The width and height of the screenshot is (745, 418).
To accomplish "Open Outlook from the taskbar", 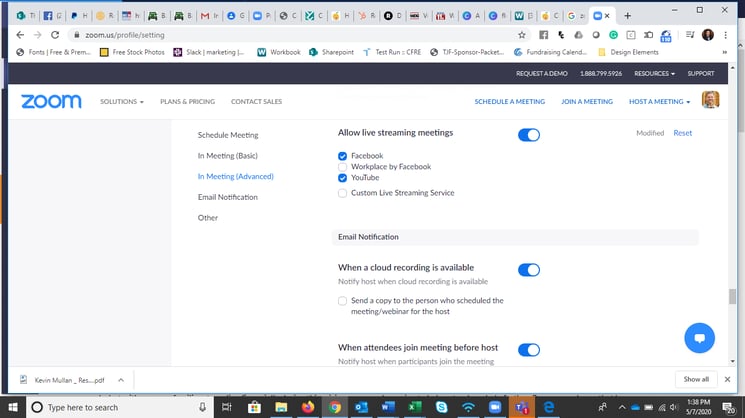I will tap(361, 407).
